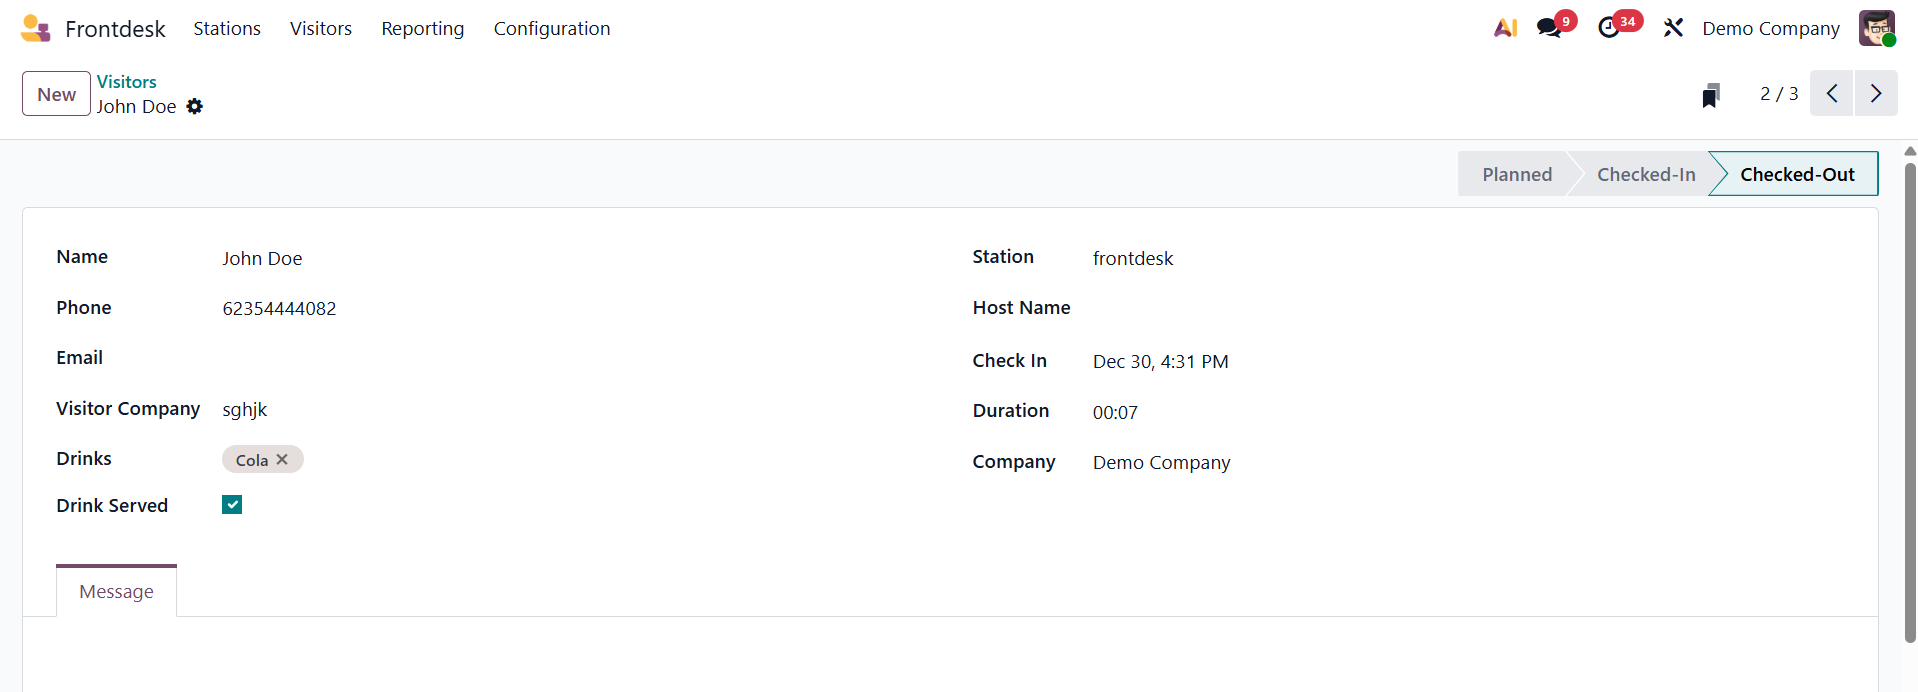Click the New button
The height and width of the screenshot is (692, 1918).
pyautogui.click(x=56, y=94)
